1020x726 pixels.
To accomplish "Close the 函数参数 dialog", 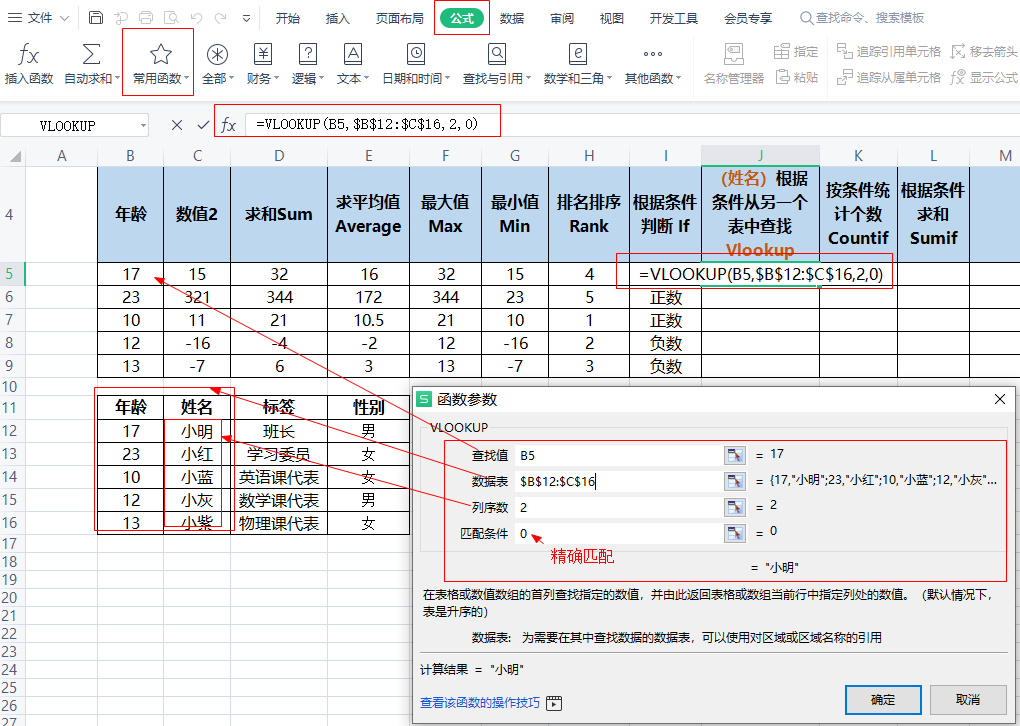I will pyautogui.click(x=1000, y=399).
